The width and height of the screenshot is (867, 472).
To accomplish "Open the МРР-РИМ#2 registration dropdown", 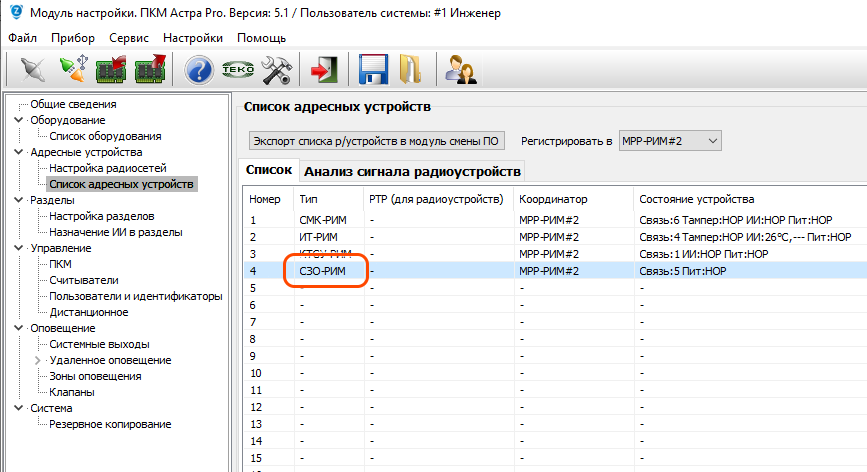I will click(x=669, y=141).
